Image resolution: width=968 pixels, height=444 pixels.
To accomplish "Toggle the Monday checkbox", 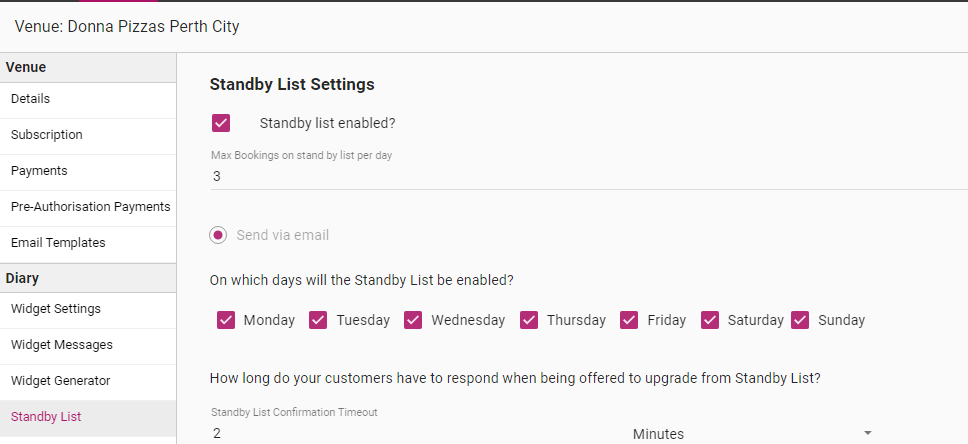I will (226, 320).
